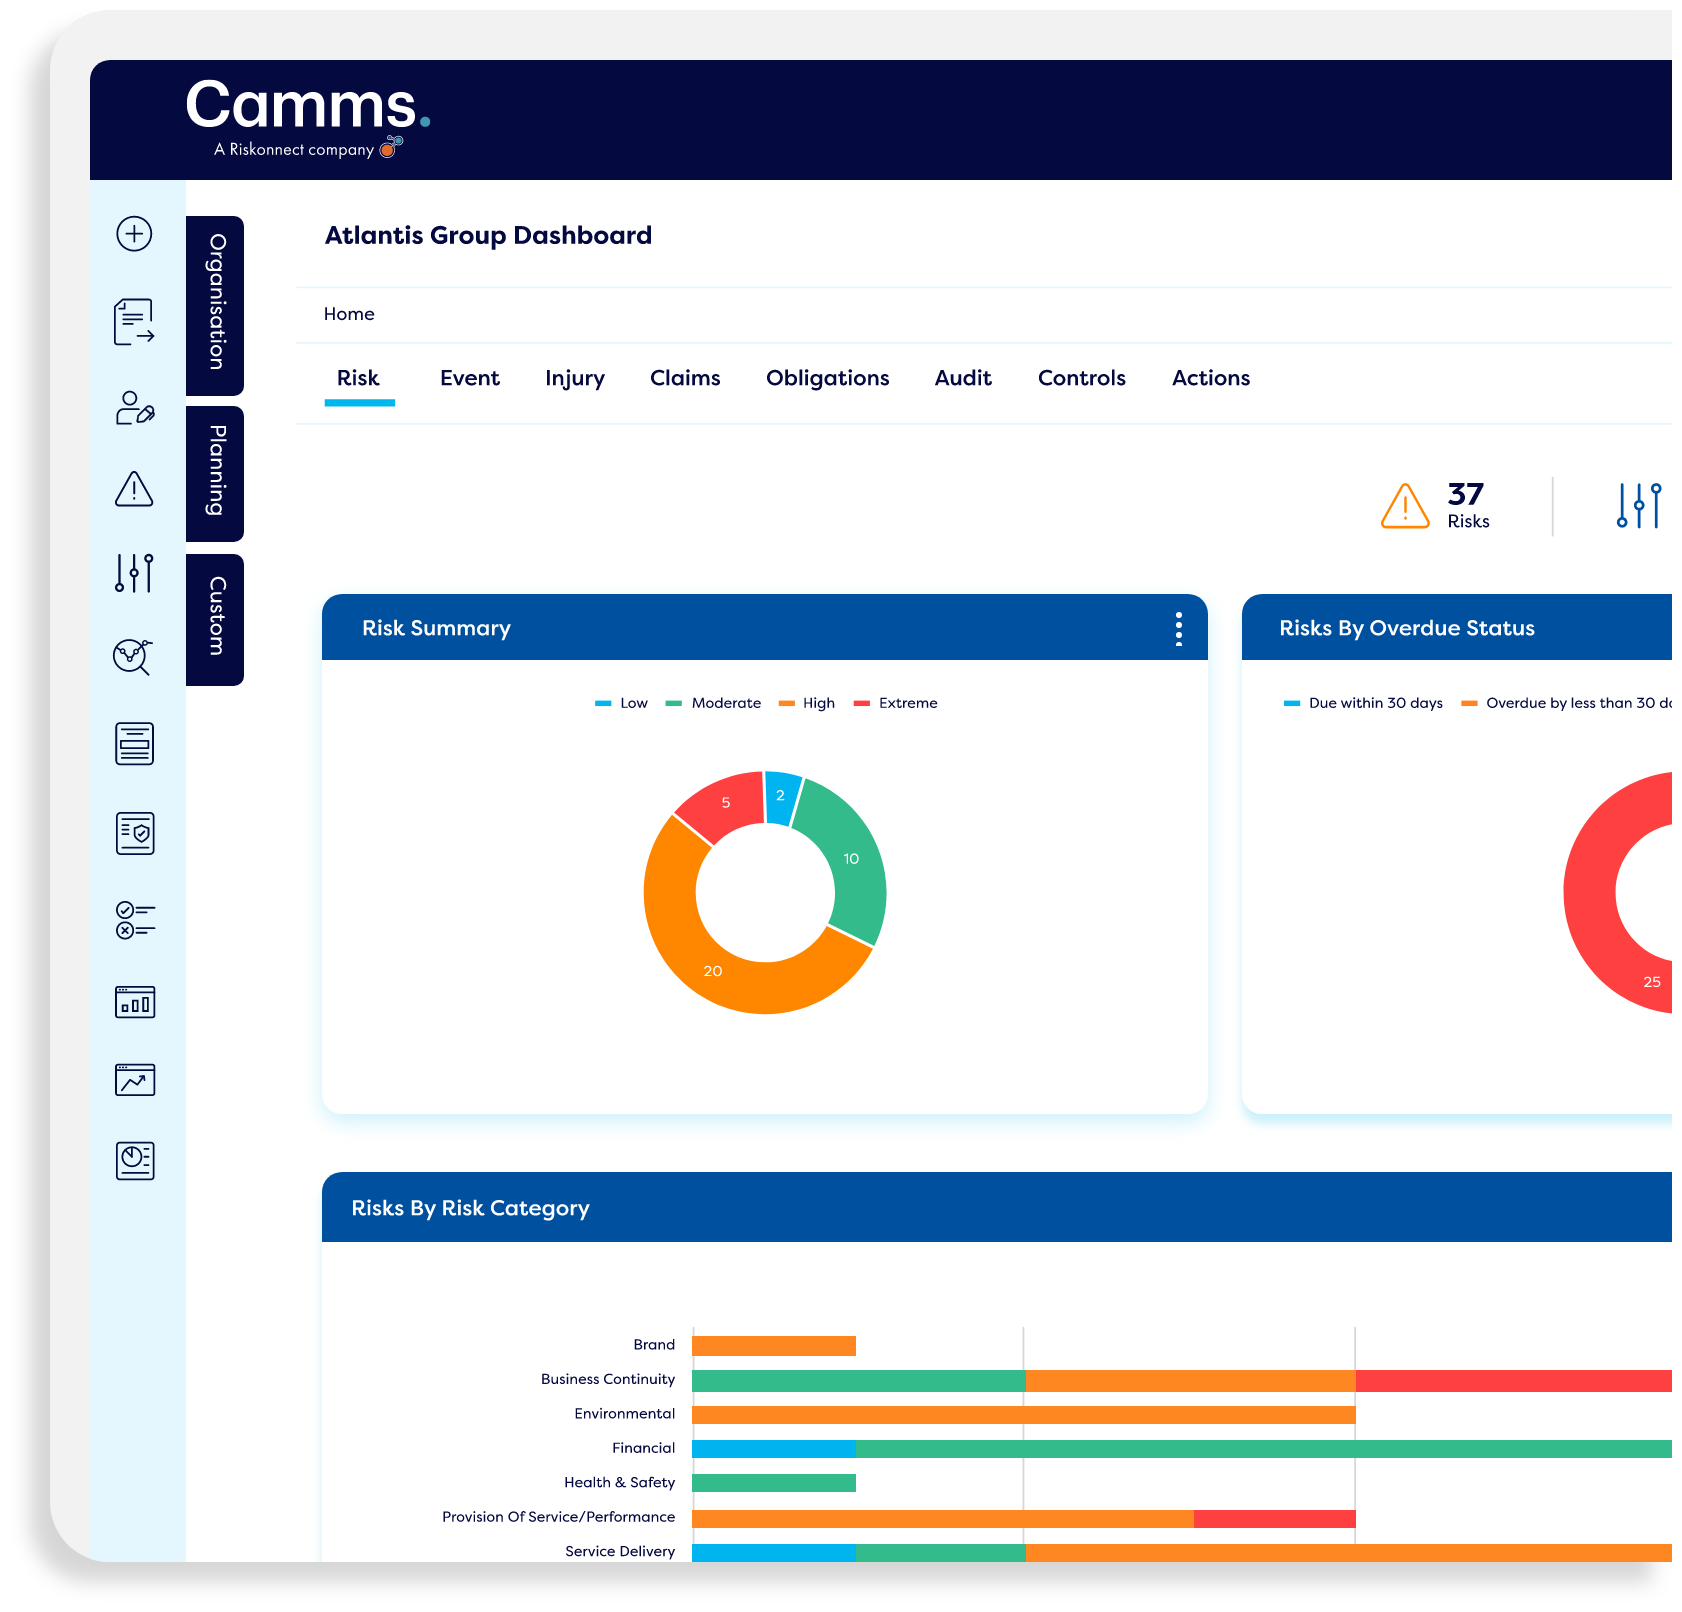Click the magnifier analytics icon in sidebar
Viewport: 1682px width, 1612px height.
pyautogui.click(x=133, y=657)
